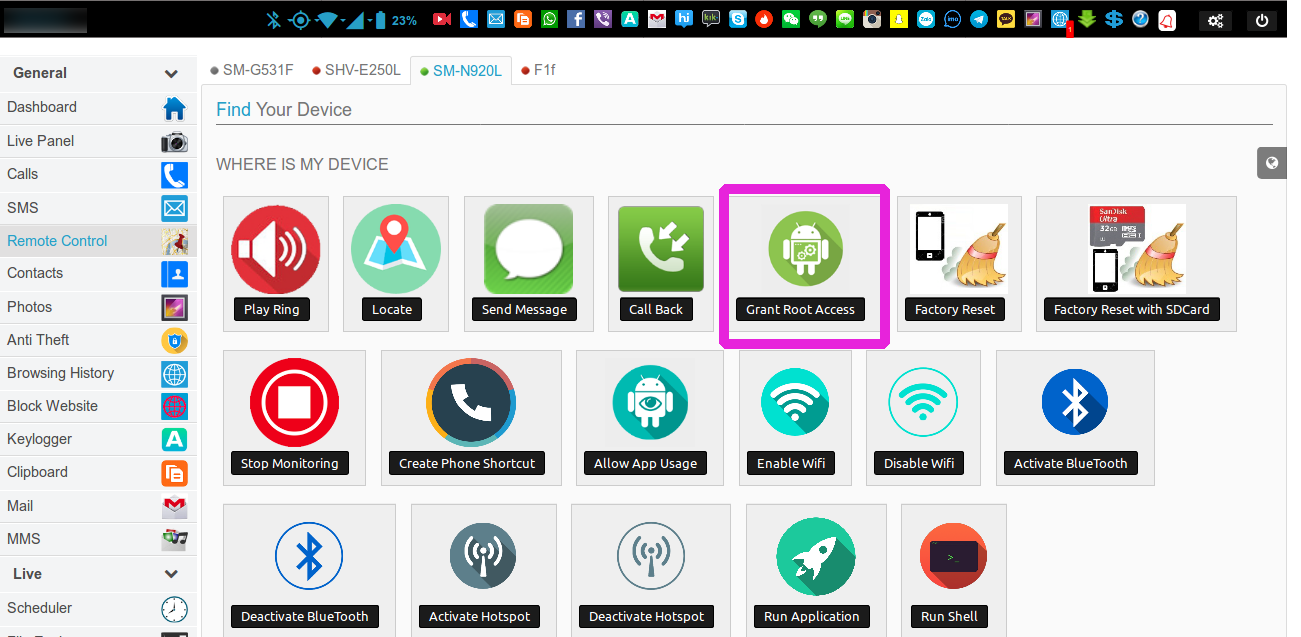Select the Grant Root Access Android icon

[805, 250]
